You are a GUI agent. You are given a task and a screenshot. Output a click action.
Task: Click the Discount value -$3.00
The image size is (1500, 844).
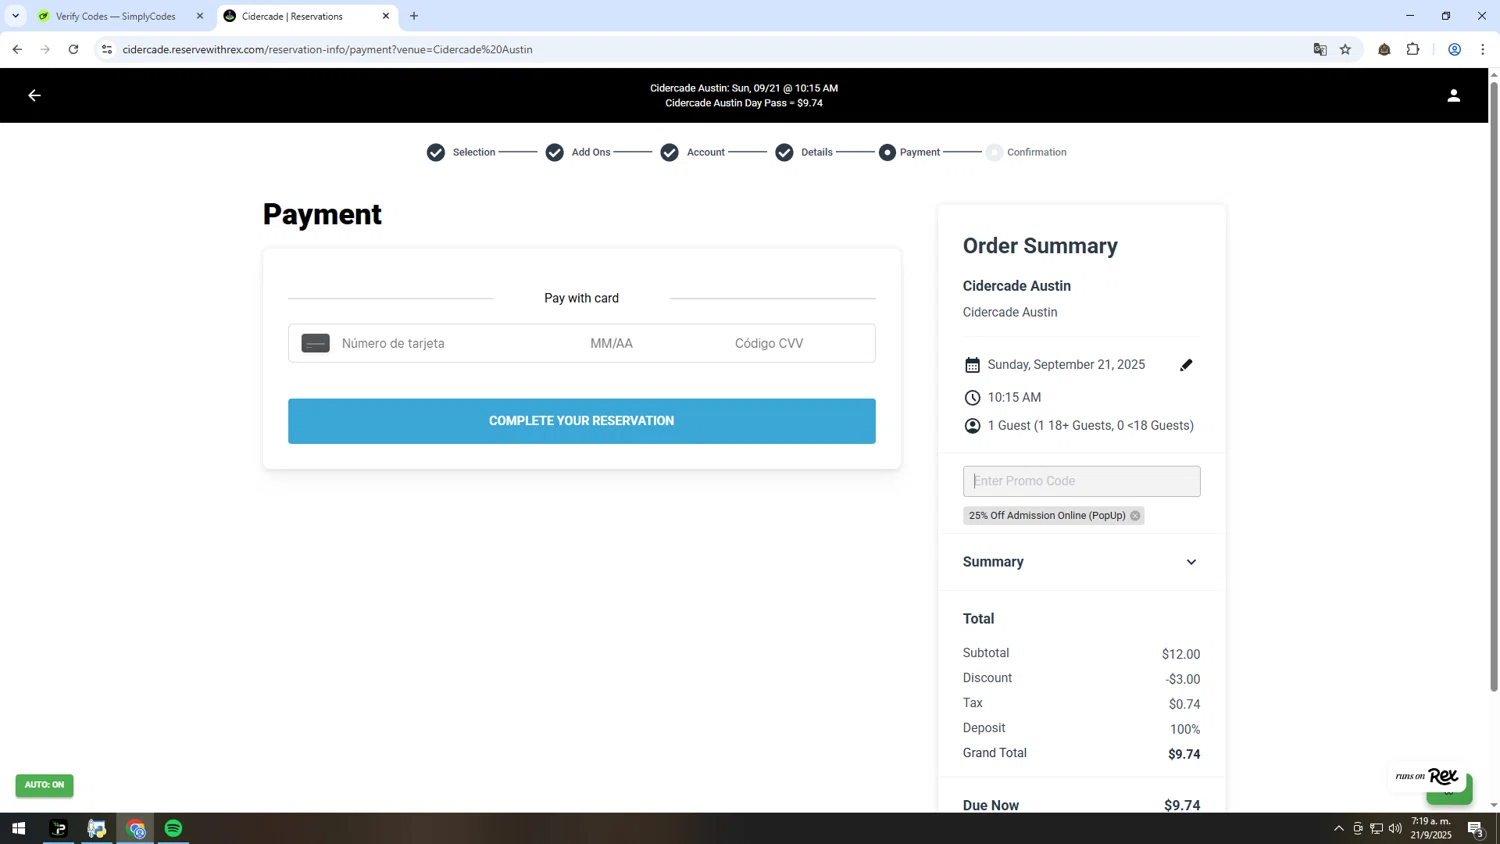point(1182,680)
